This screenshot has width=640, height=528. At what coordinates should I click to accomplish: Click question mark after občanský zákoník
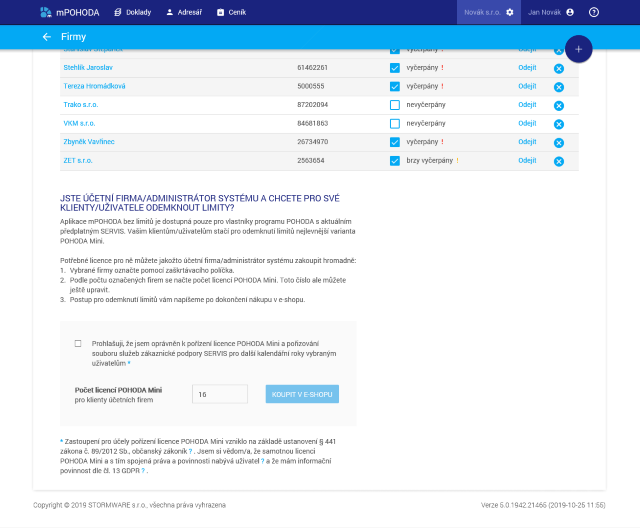191,451
